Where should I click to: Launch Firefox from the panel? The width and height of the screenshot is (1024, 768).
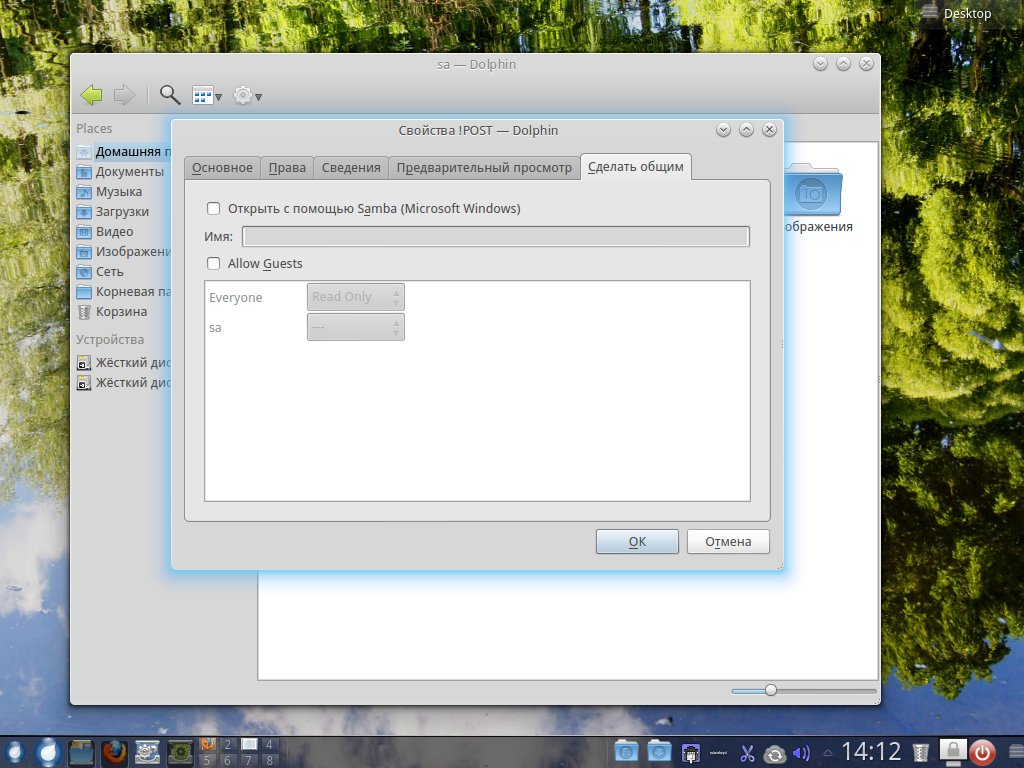click(114, 752)
